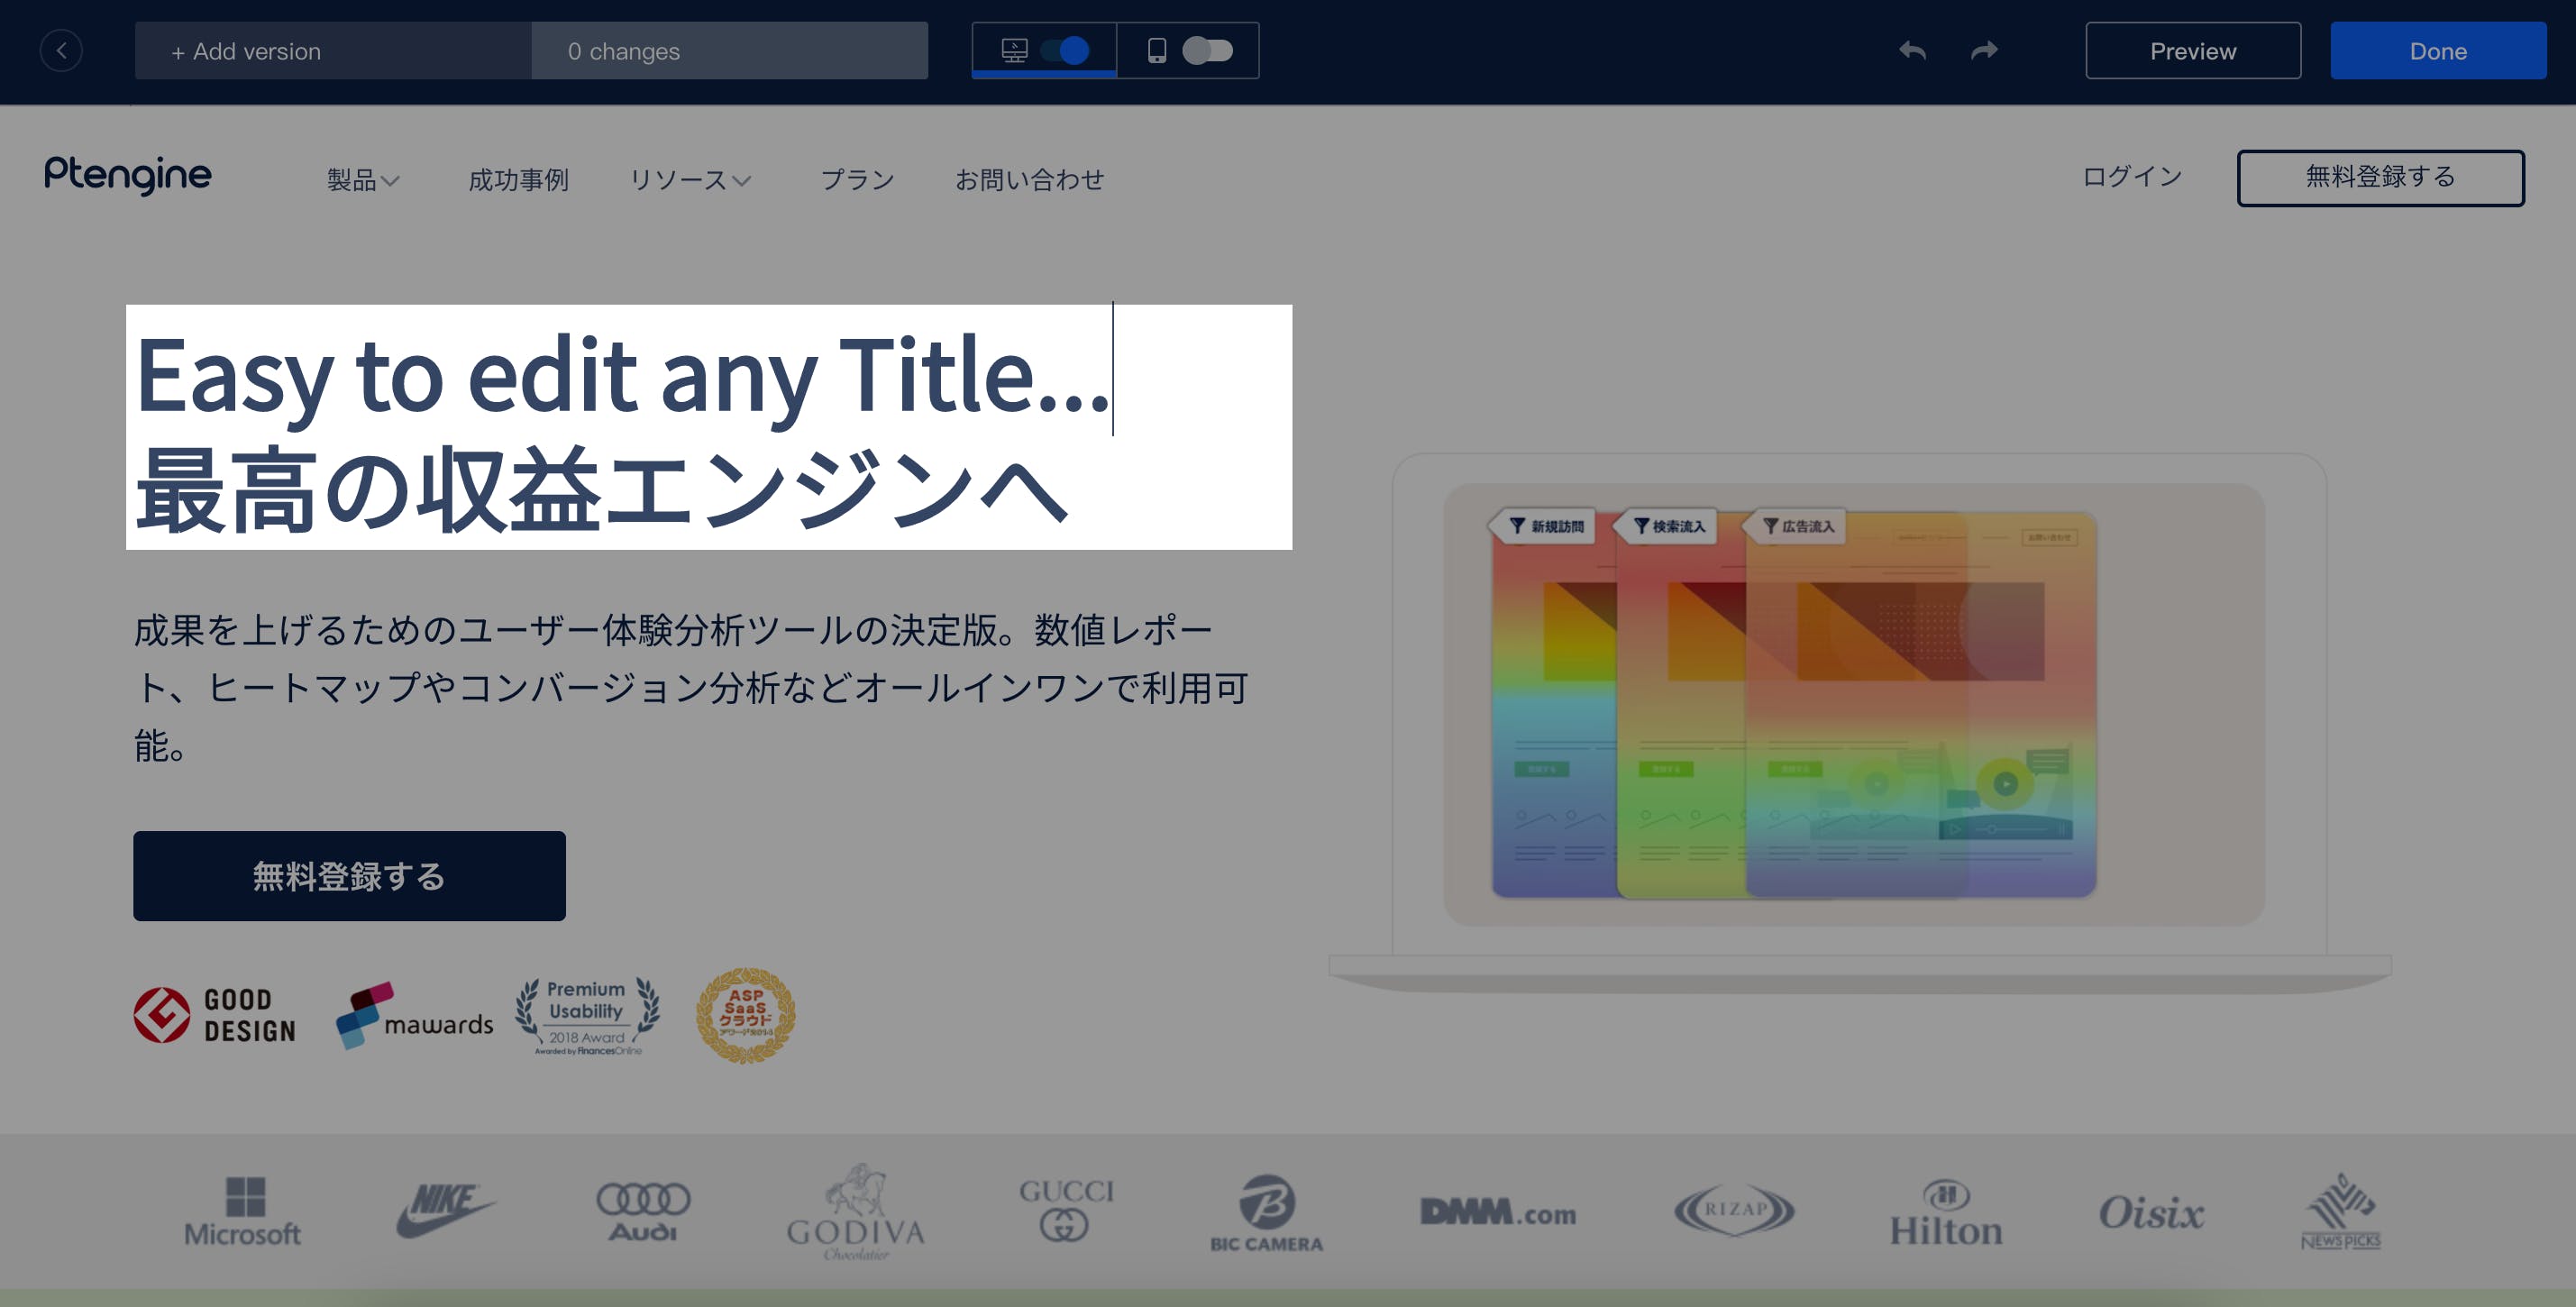
Task: Click the Ptengine logo
Action: [128, 176]
